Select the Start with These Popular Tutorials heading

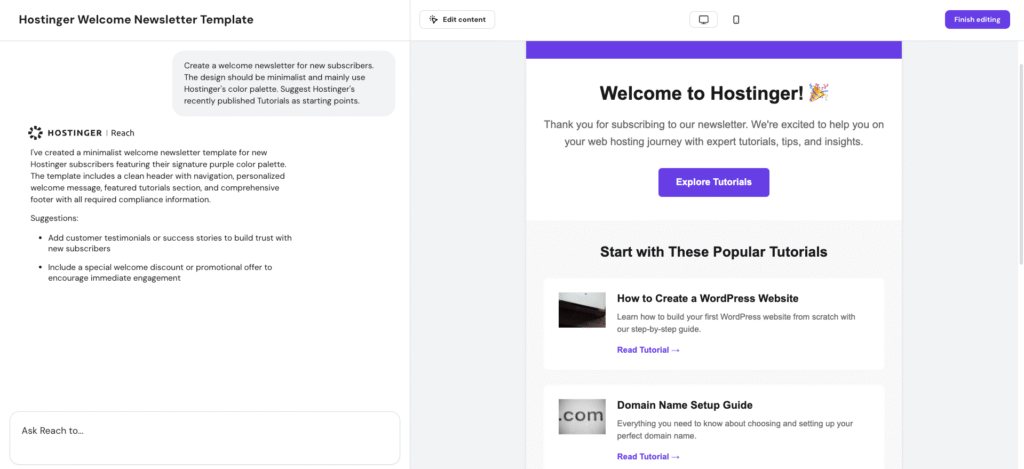pyautogui.click(x=713, y=252)
